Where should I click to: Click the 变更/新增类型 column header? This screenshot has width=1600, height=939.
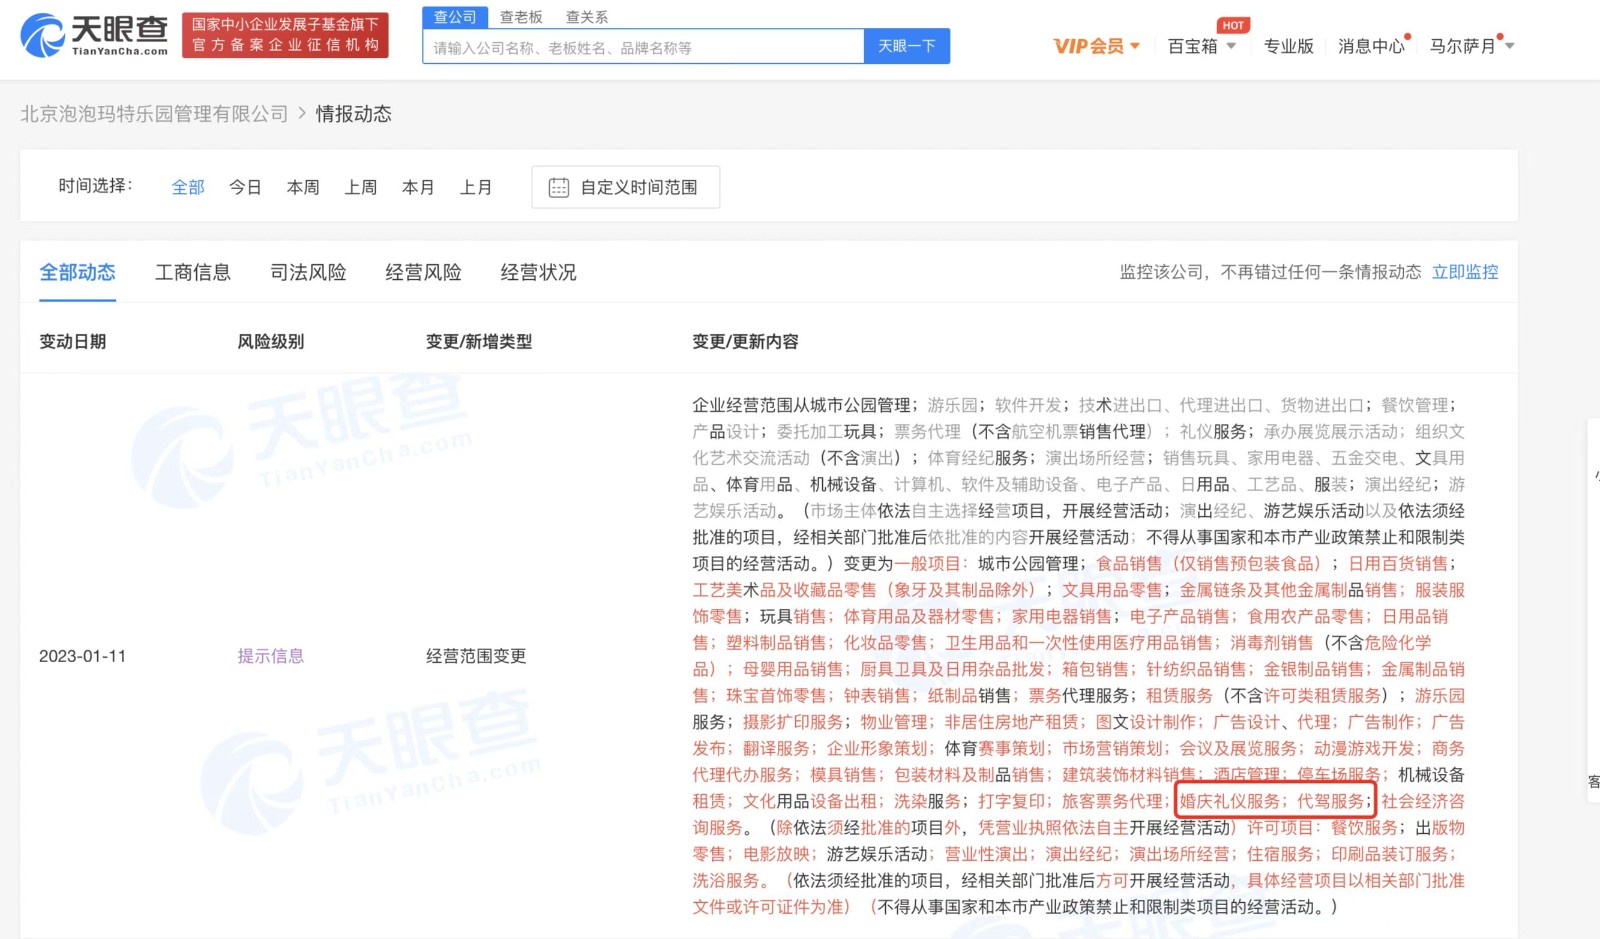coord(479,341)
